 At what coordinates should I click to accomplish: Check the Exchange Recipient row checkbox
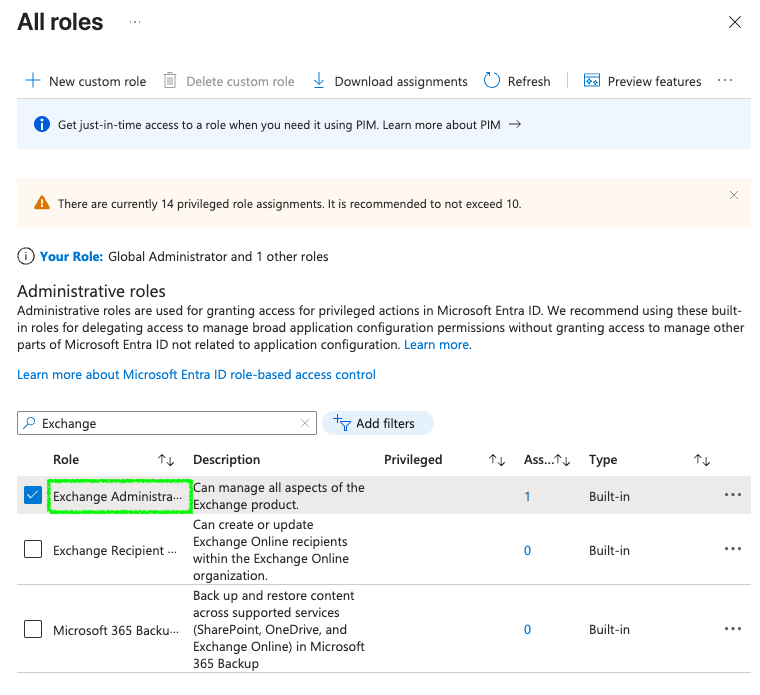coord(33,549)
